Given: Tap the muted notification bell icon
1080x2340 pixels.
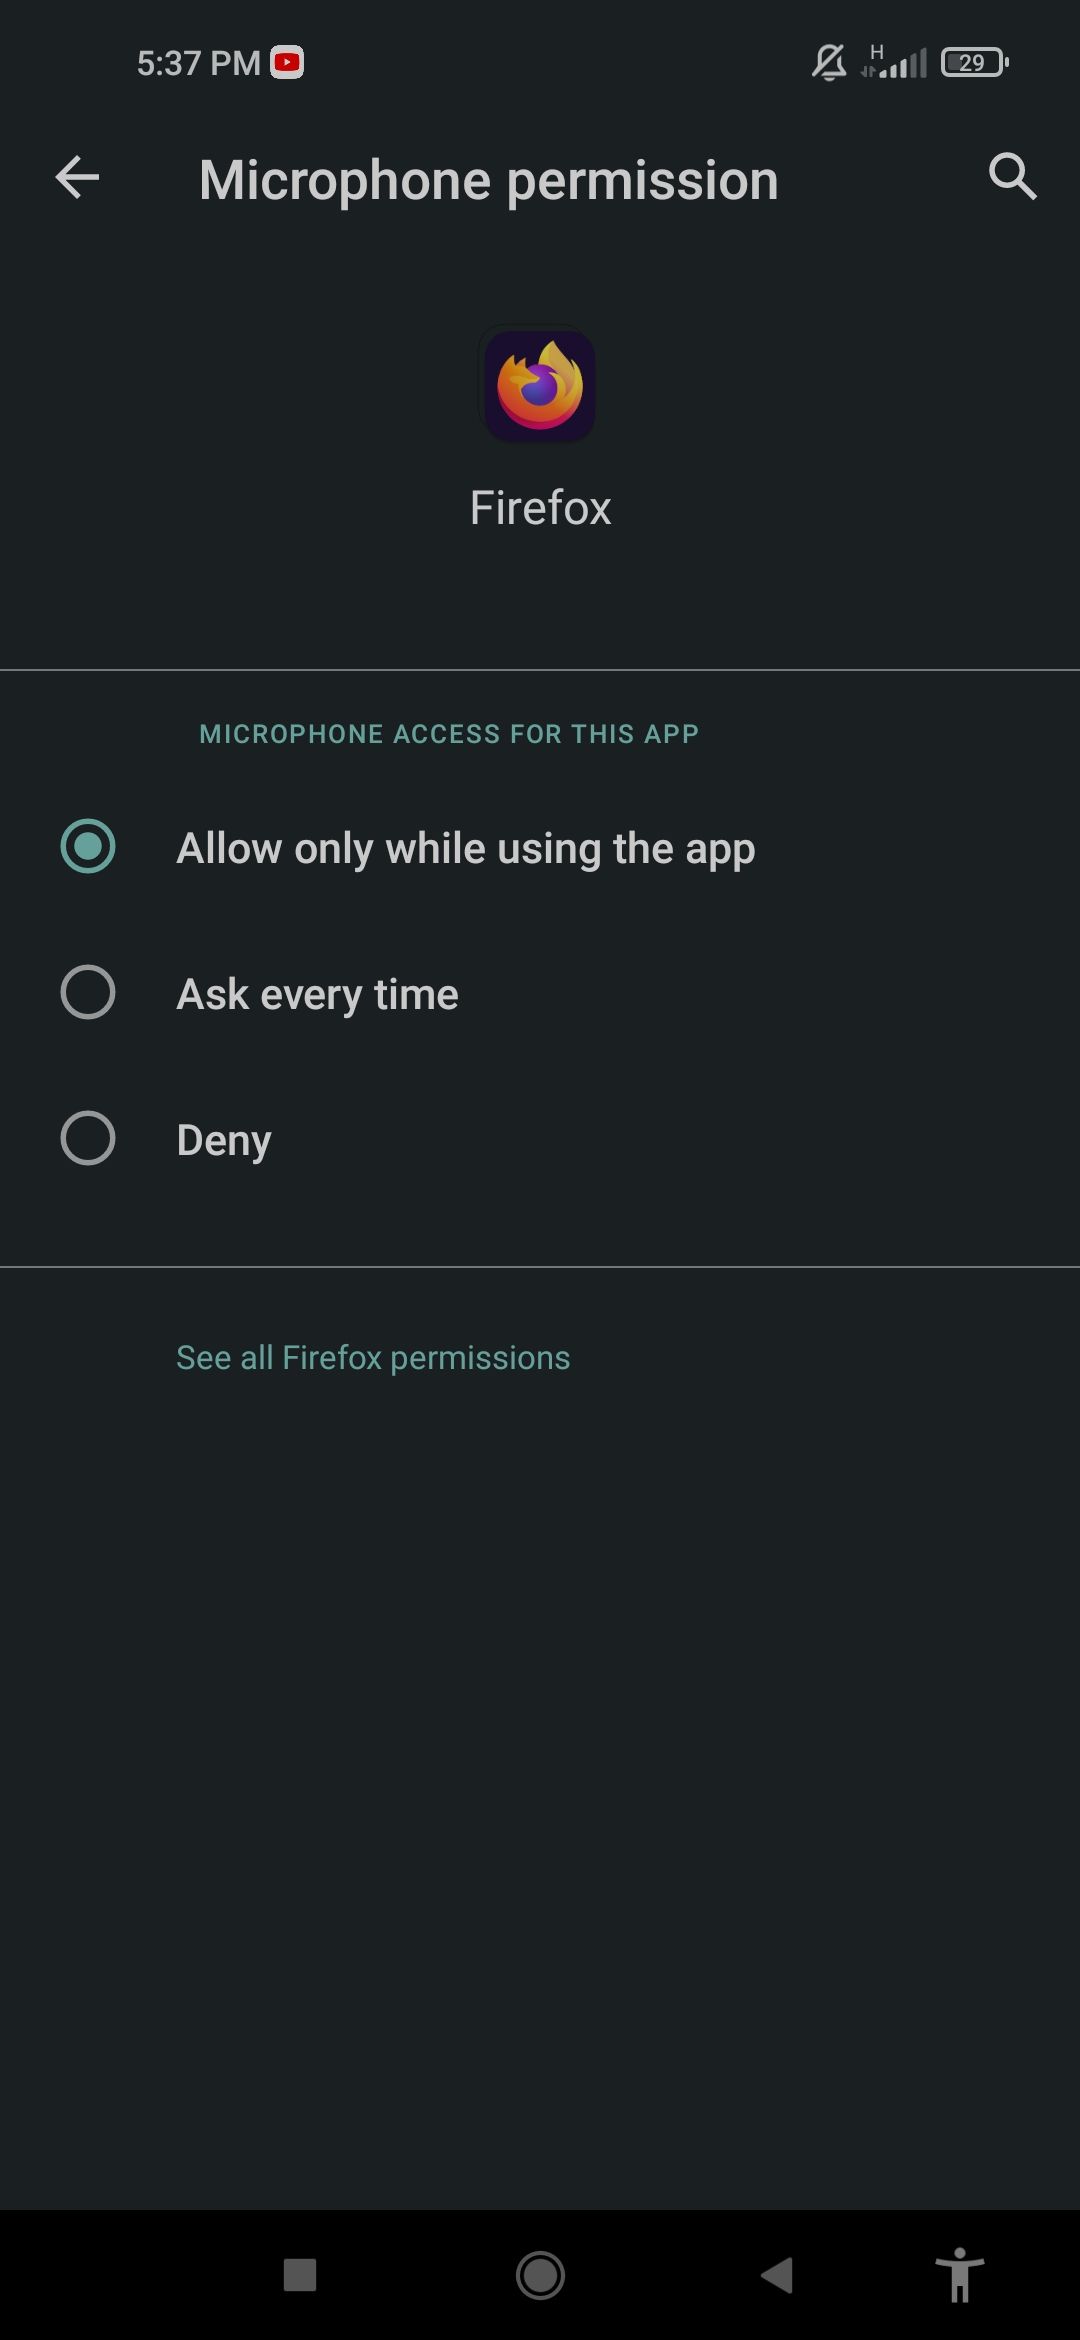Looking at the screenshot, I should click(826, 62).
